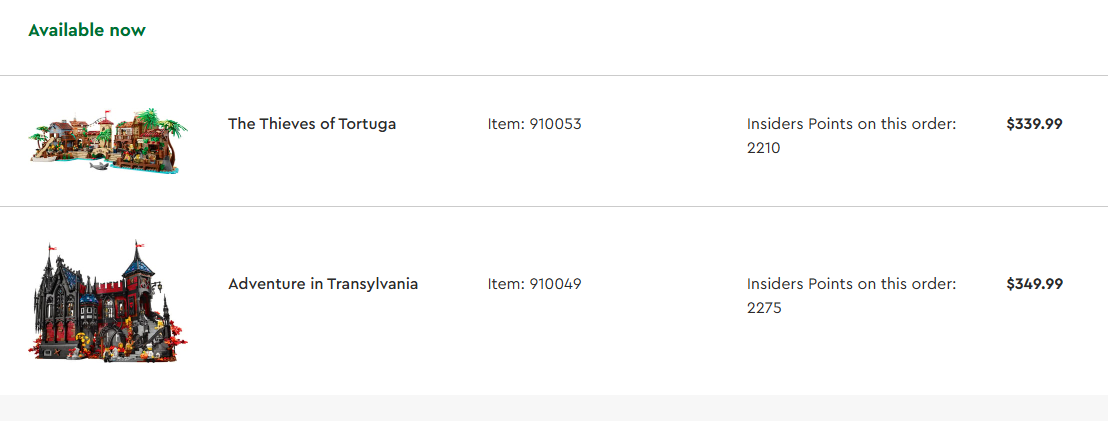Click the 2210 points value
The width and height of the screenshot is (1108, 421).
pos(763,148)
